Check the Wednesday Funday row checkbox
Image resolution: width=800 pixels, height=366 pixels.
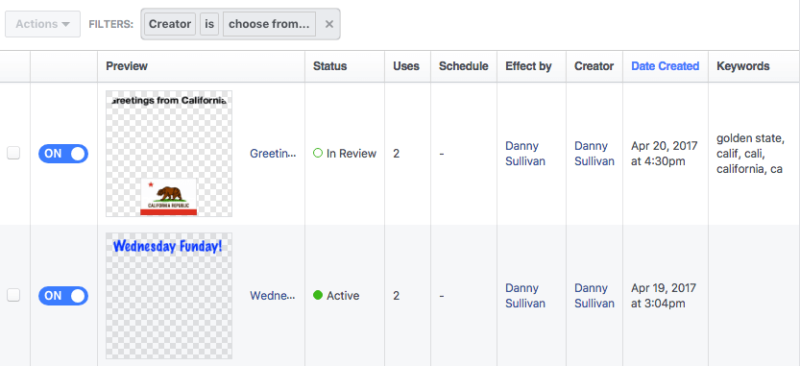(x=13, y=295)
